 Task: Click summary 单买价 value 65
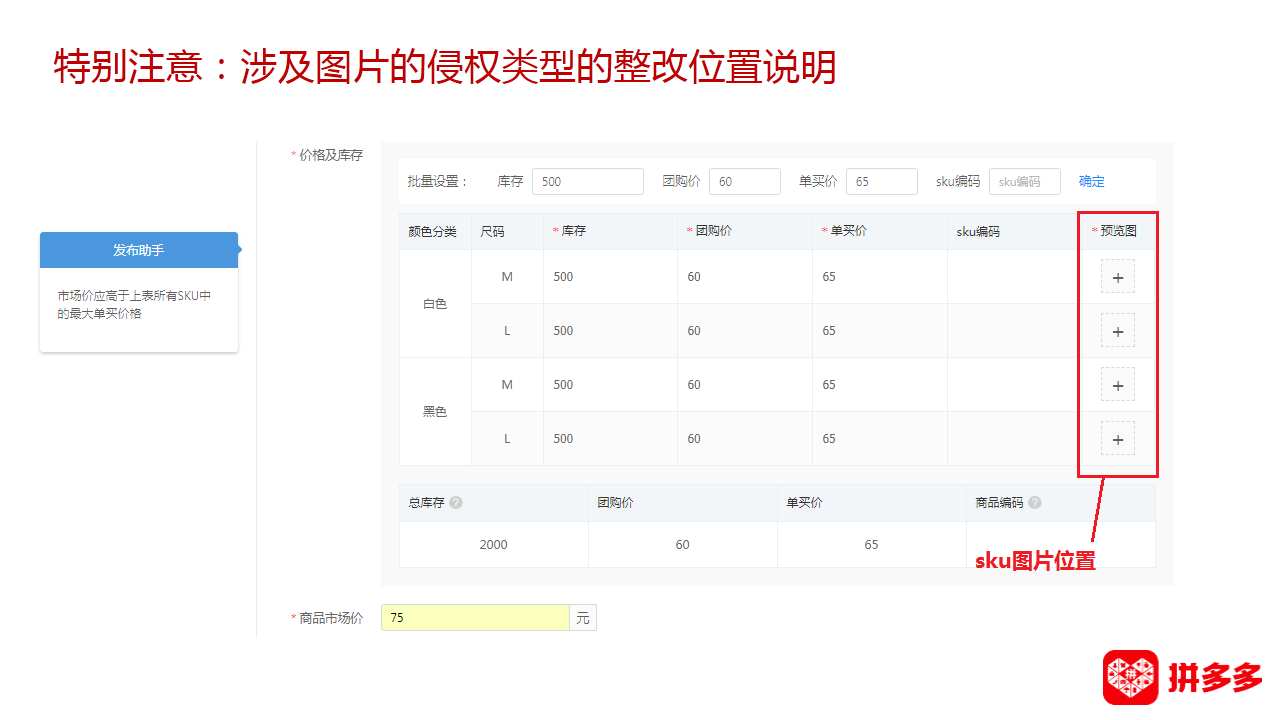(871, 545)
